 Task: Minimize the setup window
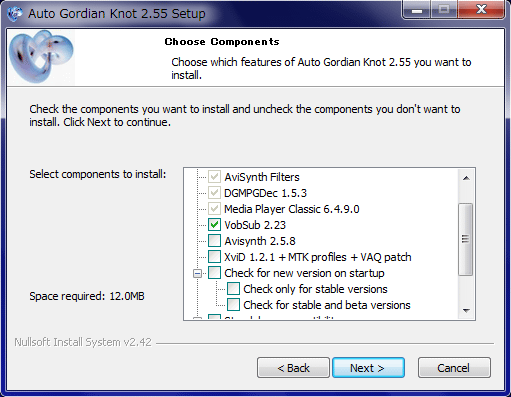pos(417,10)
